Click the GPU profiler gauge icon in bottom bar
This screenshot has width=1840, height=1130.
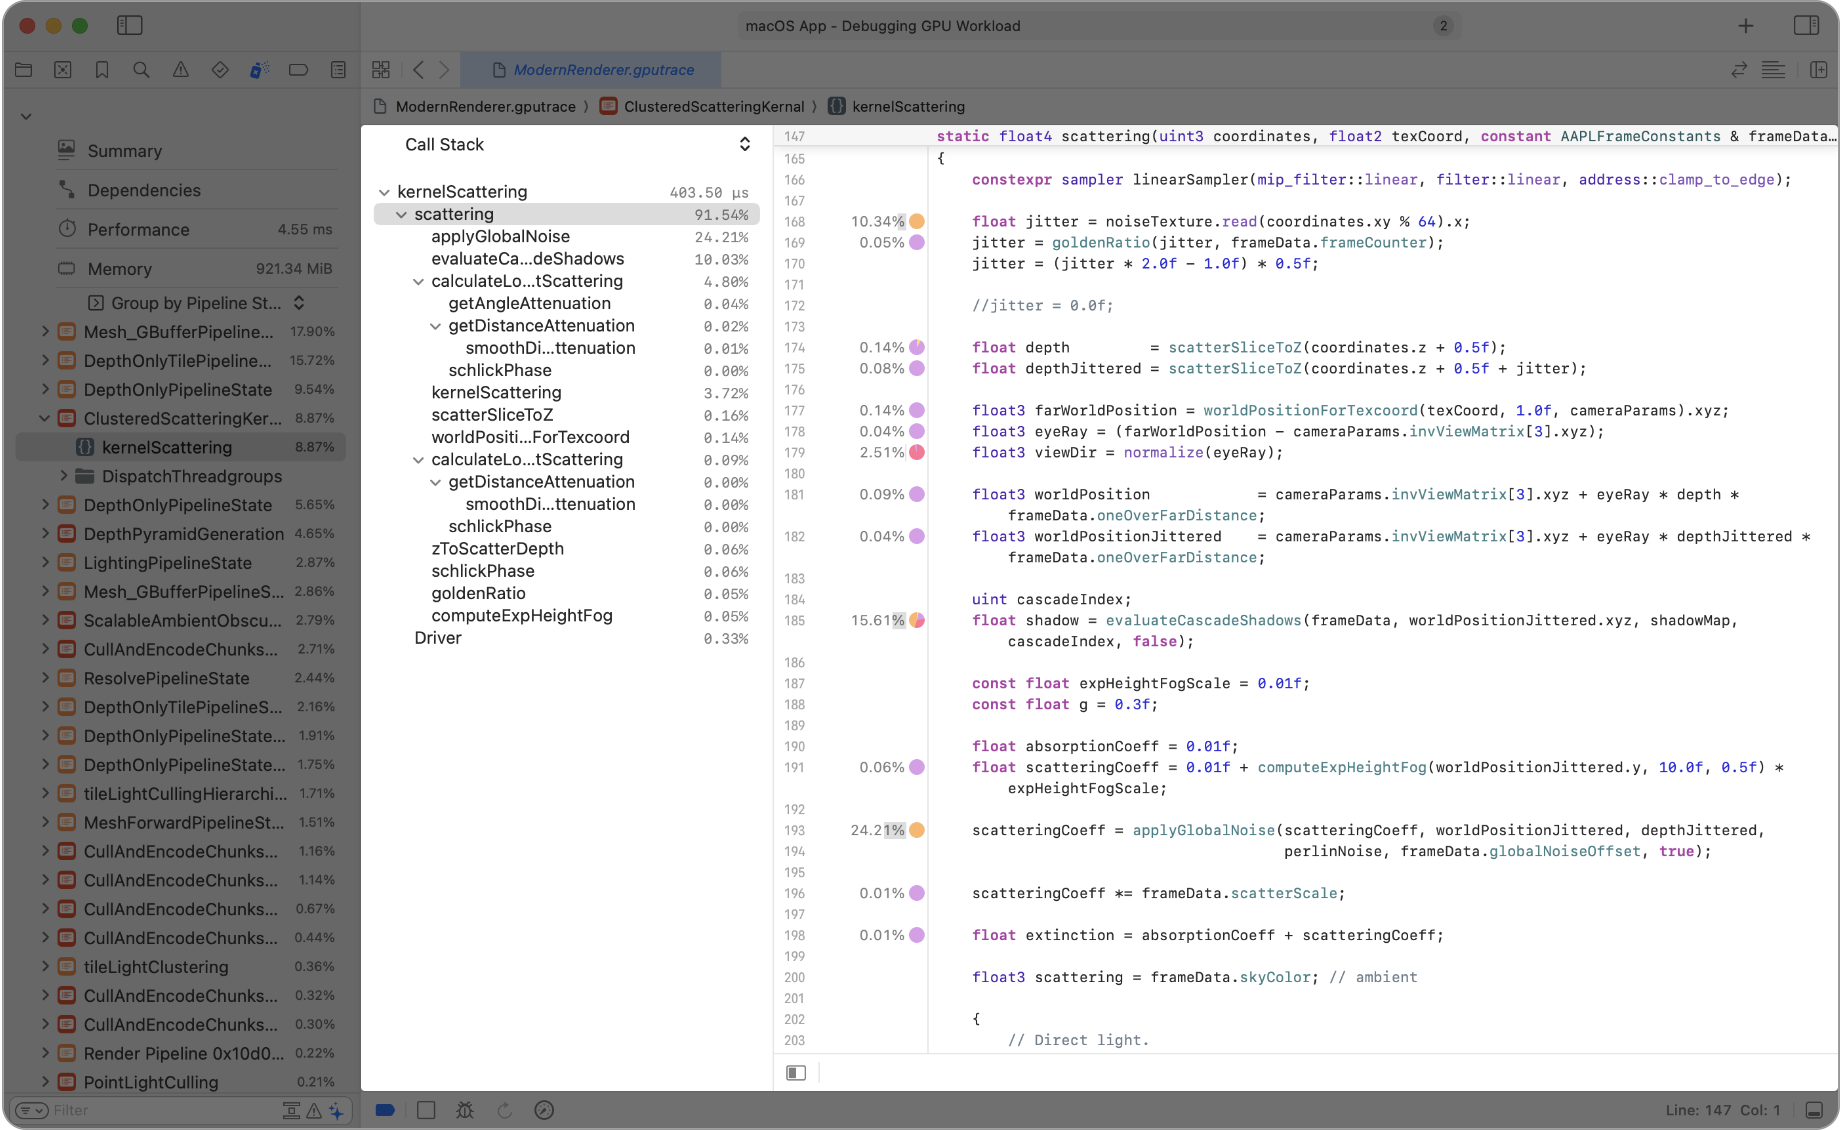(544, 1110)
